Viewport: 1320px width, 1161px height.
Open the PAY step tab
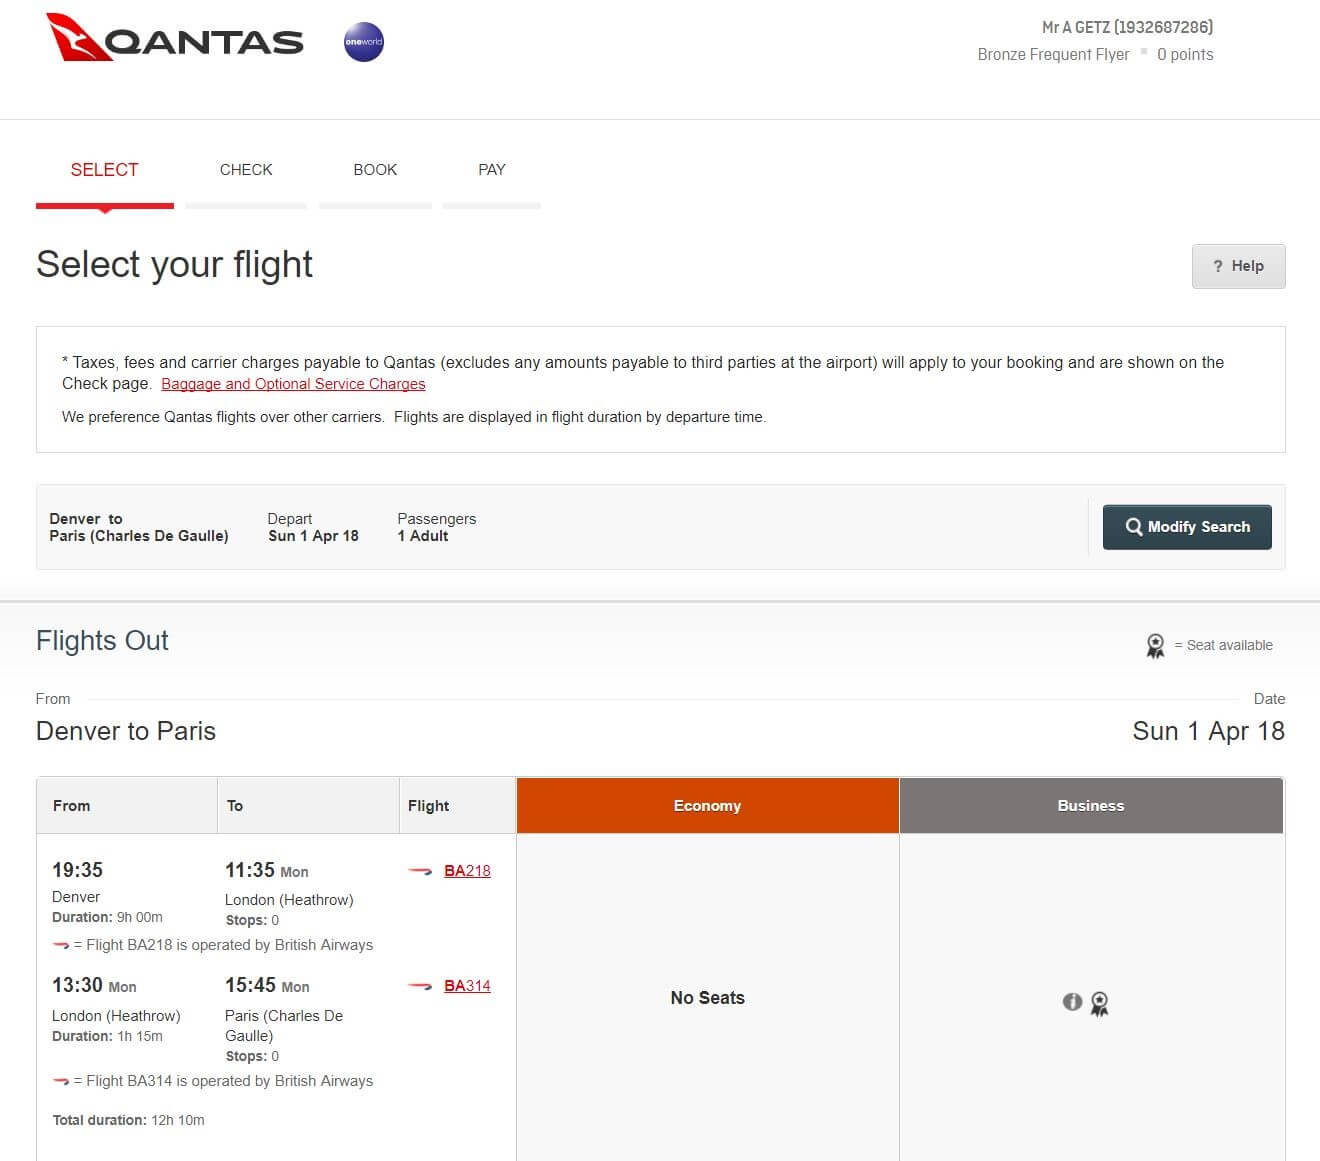pos(491,169)
